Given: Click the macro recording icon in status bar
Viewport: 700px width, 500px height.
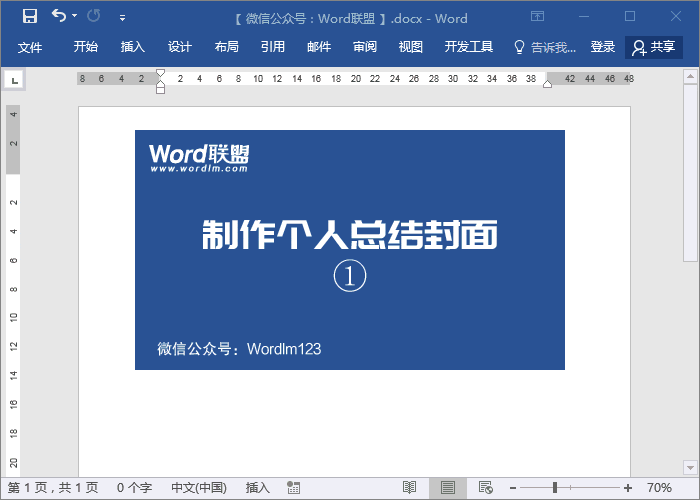Looking at the screenshot, I should (293, 488).
